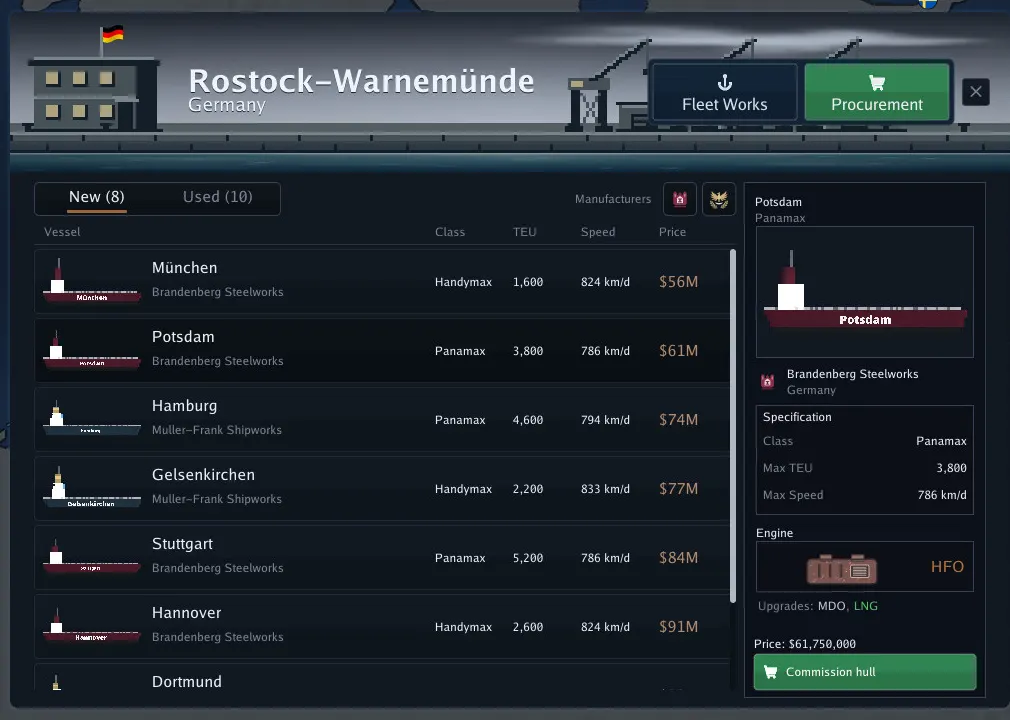Click the HFO engine label
Screen dimensions: 1010x720
[947, 567]
